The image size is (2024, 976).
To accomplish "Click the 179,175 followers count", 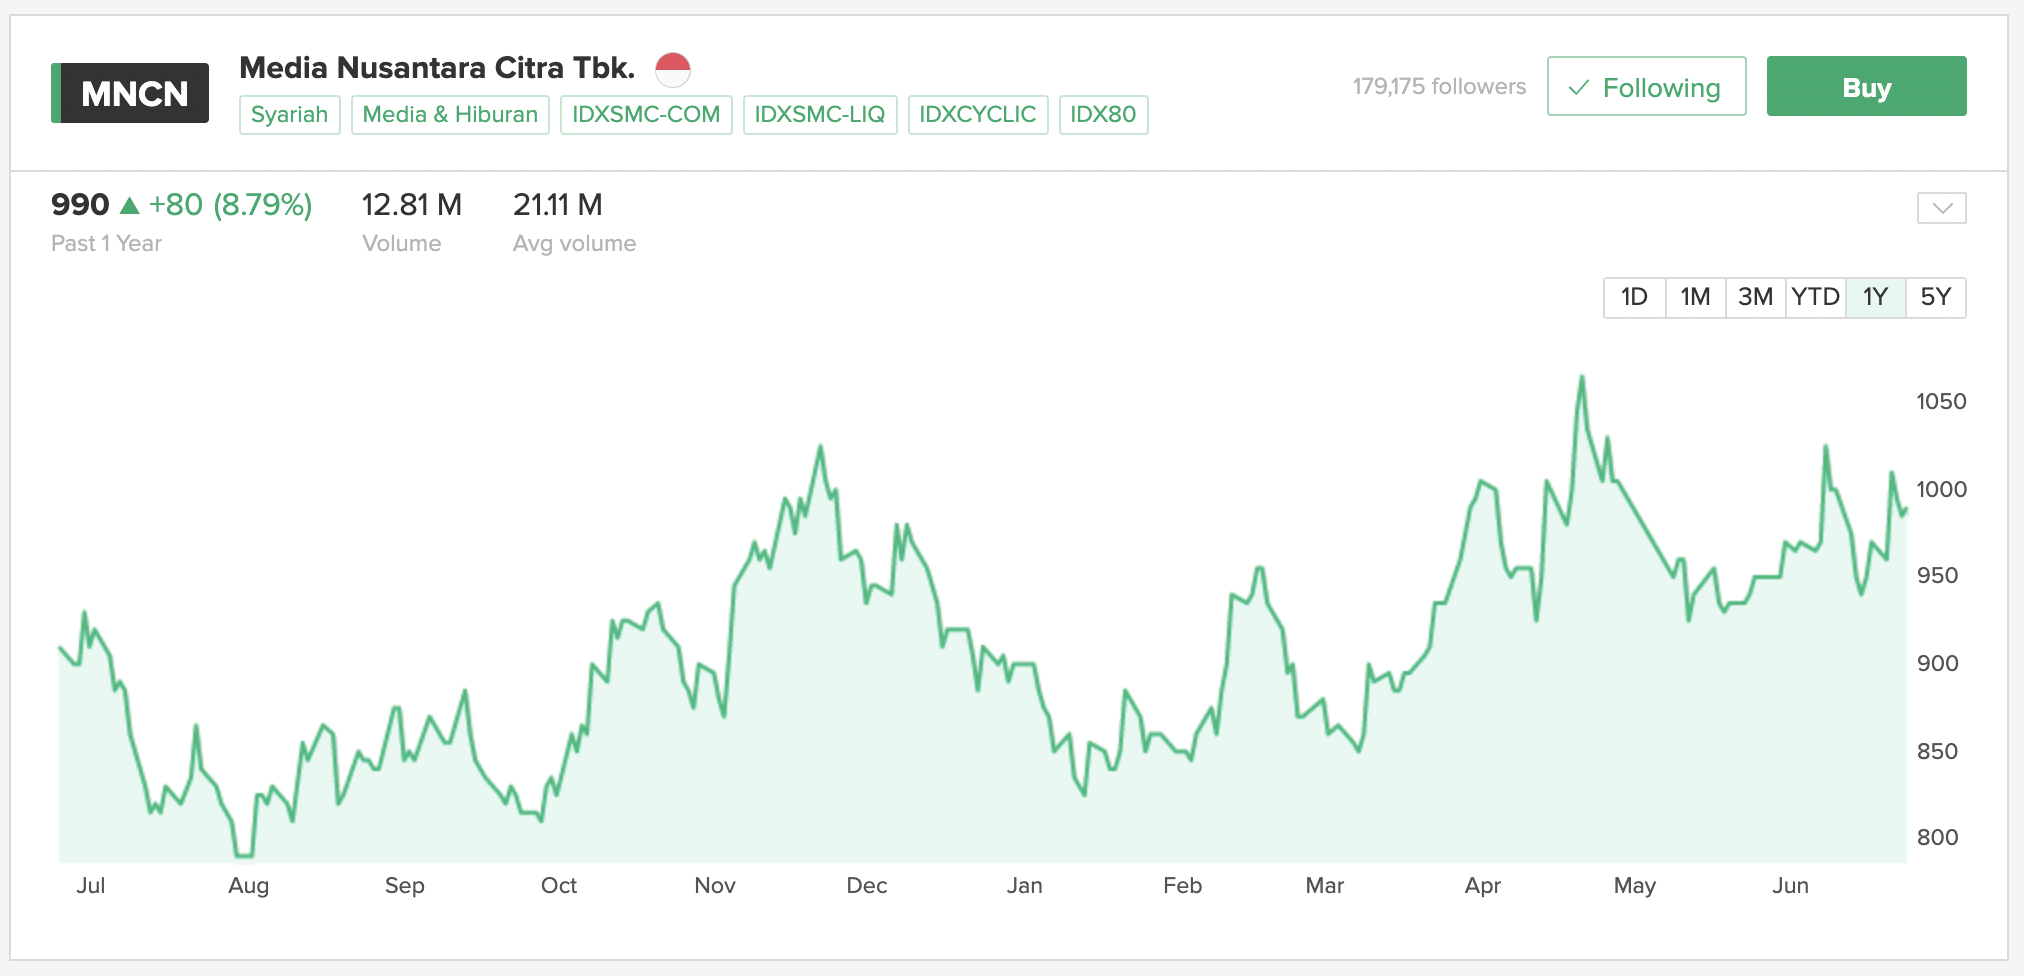I will 1439,87.
